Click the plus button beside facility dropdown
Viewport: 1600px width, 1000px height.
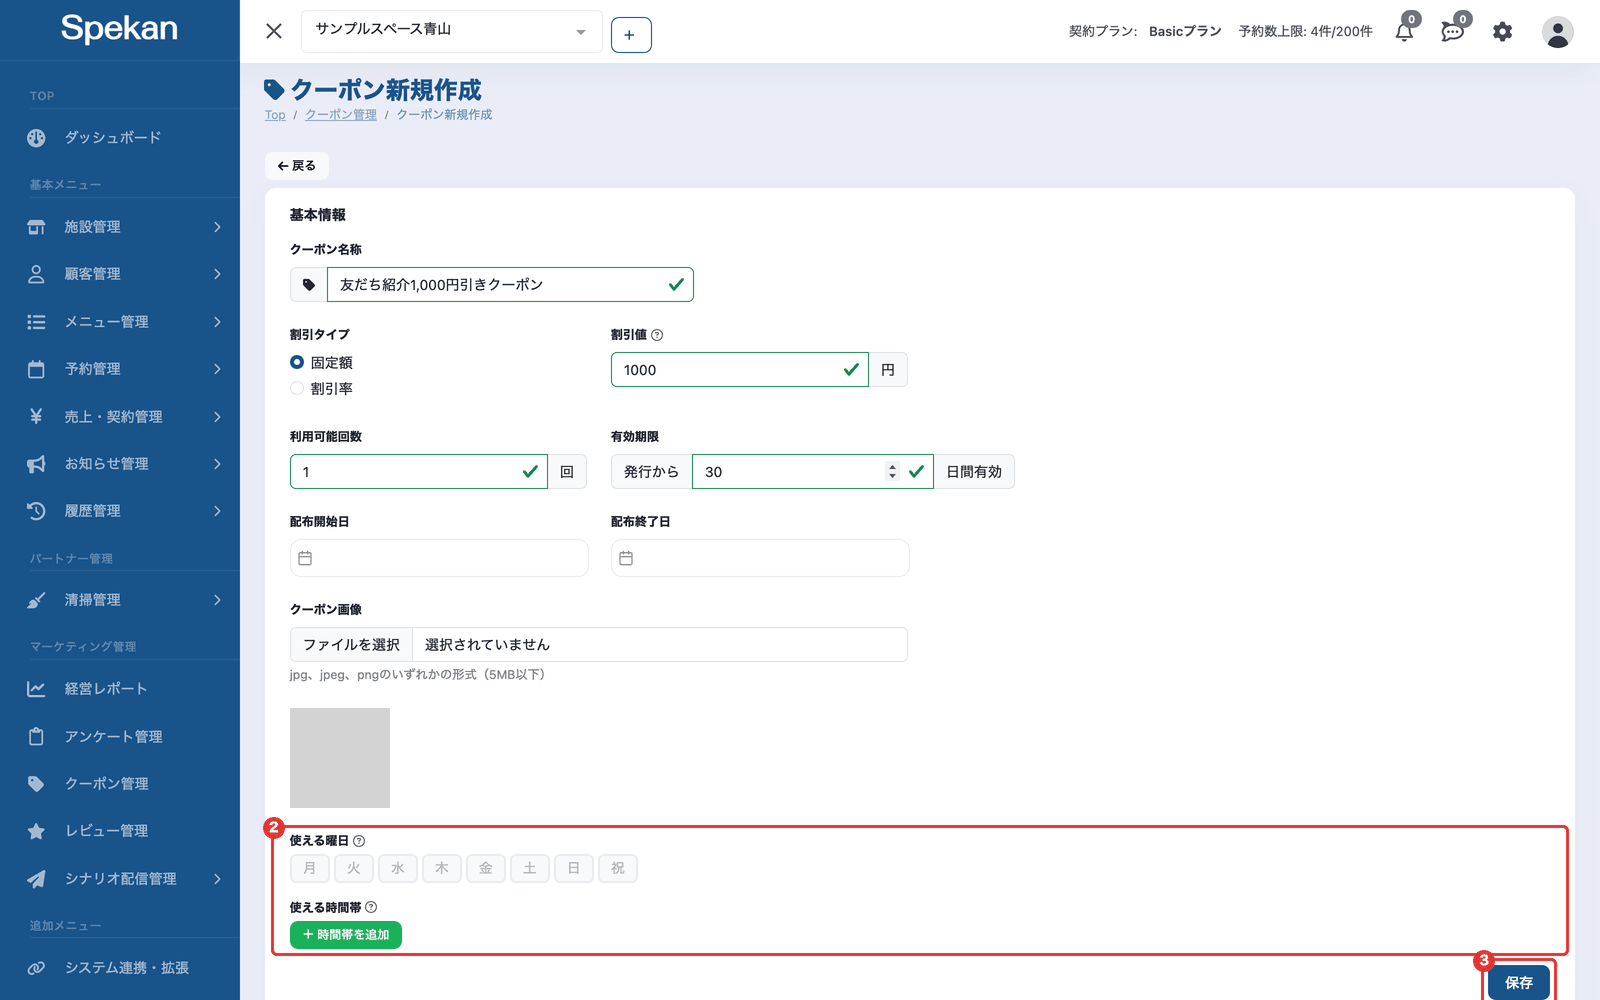631,35
